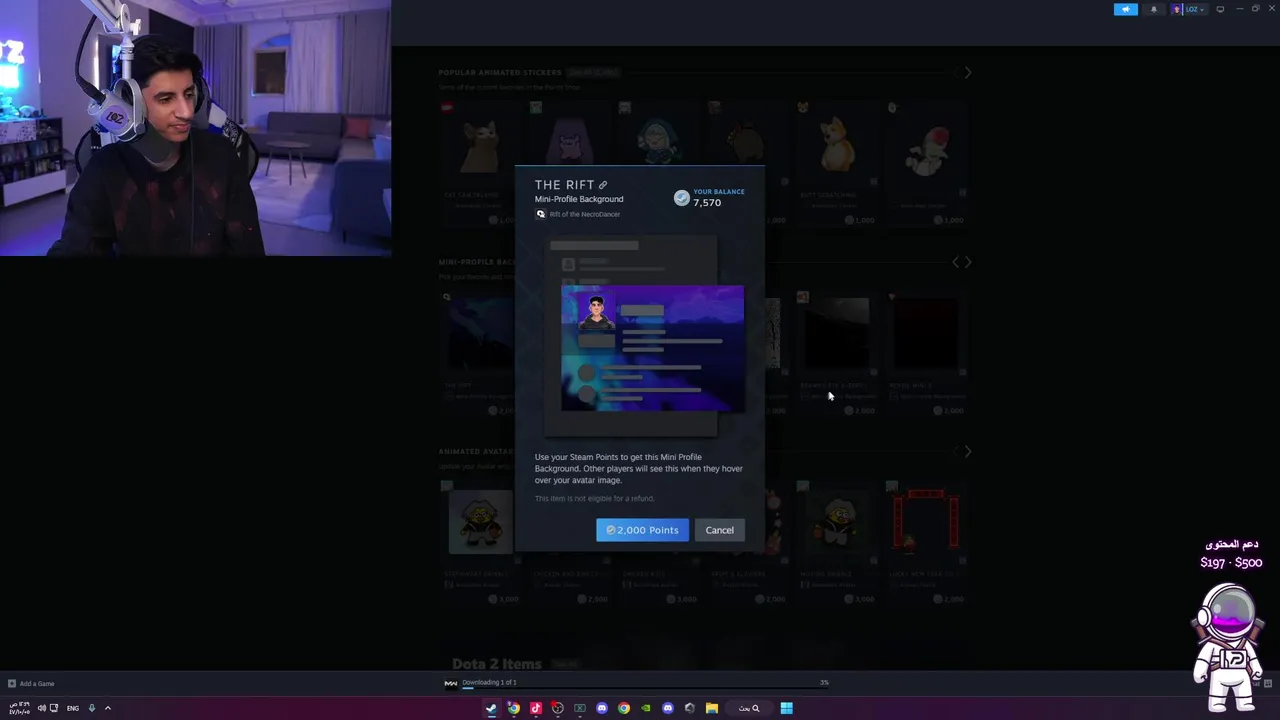Next page arrow for Animated Avatars
This screenshot has height=720, width=1280.
967,451
